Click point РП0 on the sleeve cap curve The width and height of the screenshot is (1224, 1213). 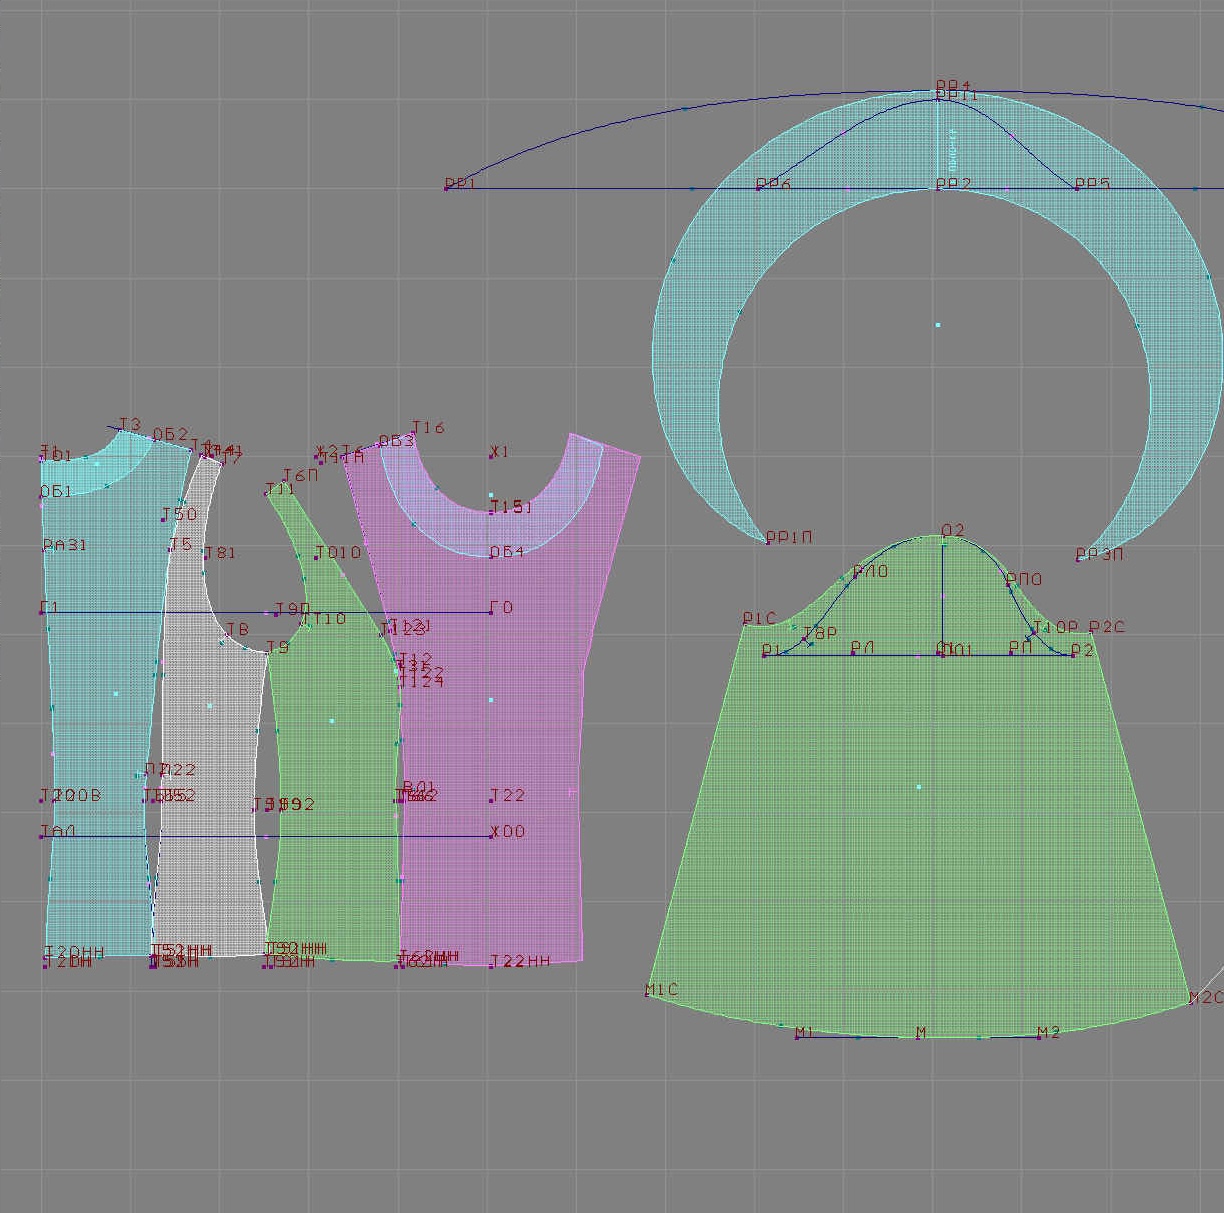pyautogui.click(x=1008, y=585)
